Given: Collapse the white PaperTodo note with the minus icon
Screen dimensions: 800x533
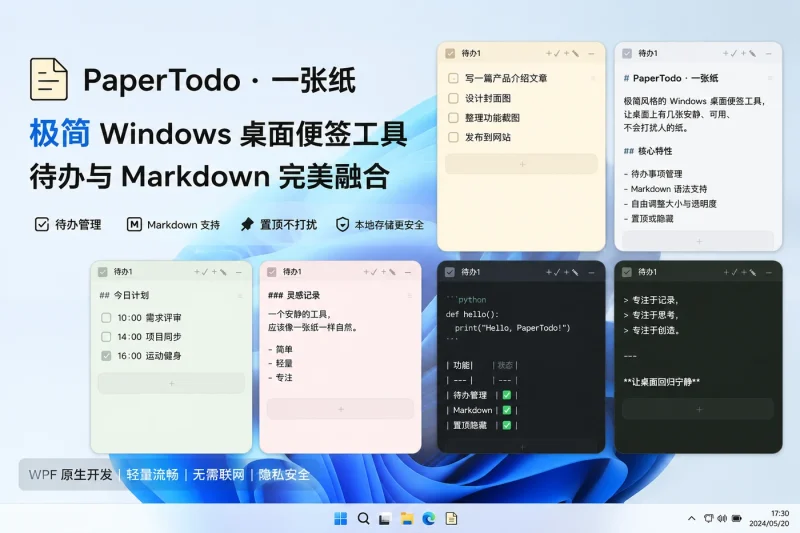Looking at the screenshot, I should click(768, 54).
